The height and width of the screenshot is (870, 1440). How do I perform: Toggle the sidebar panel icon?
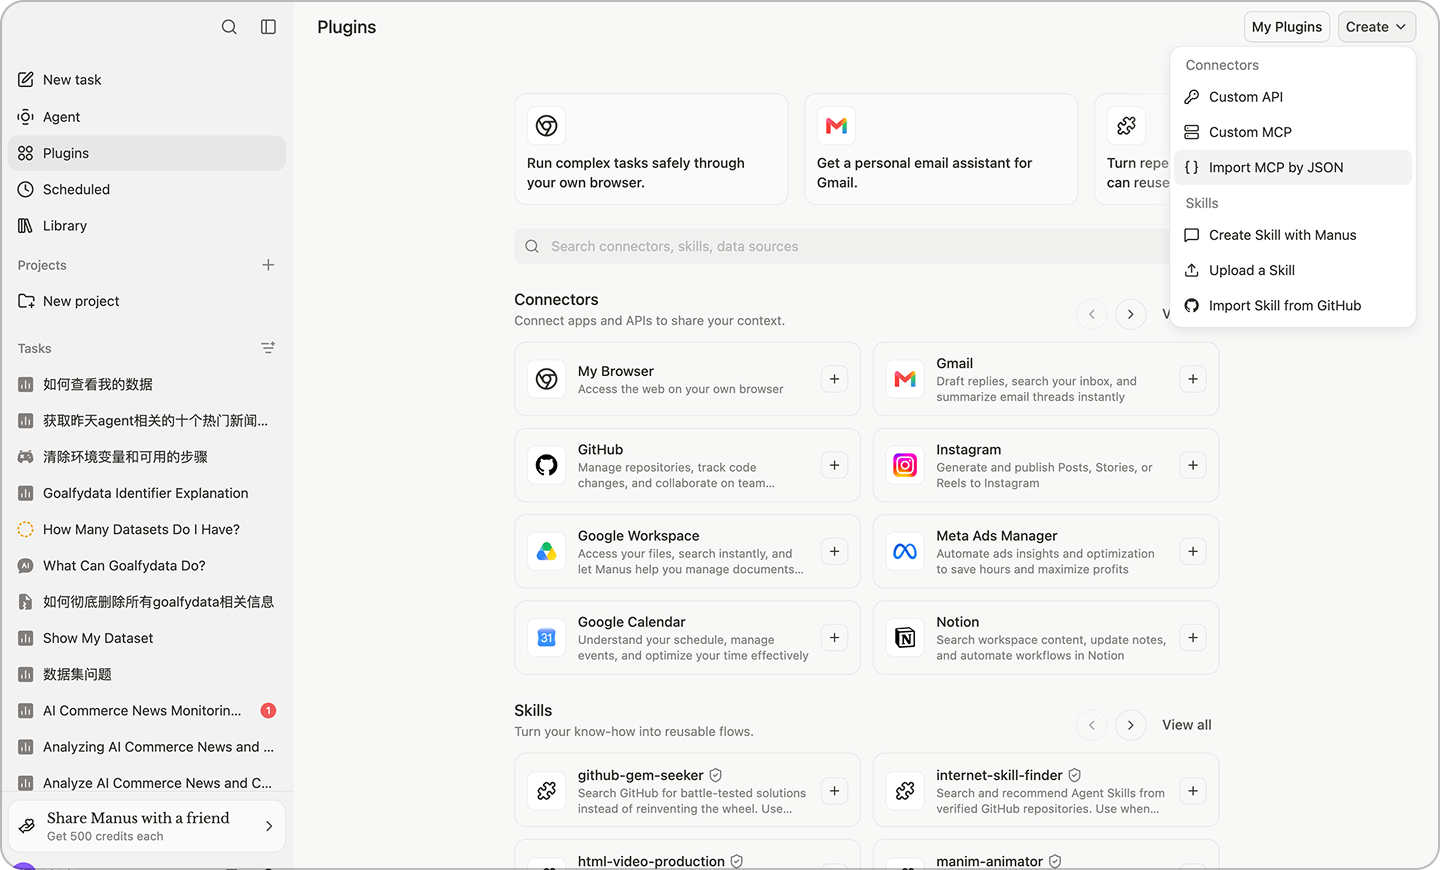click(268, 27)
